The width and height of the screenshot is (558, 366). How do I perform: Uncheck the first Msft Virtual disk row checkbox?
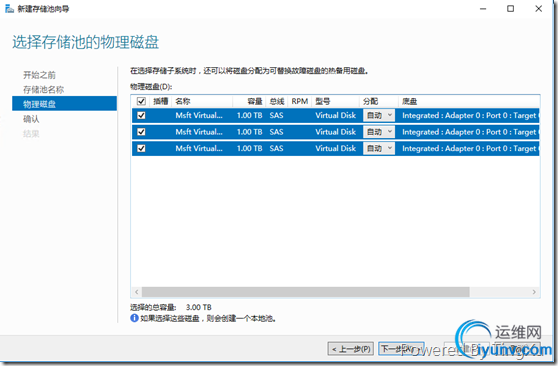pos(141,115)
